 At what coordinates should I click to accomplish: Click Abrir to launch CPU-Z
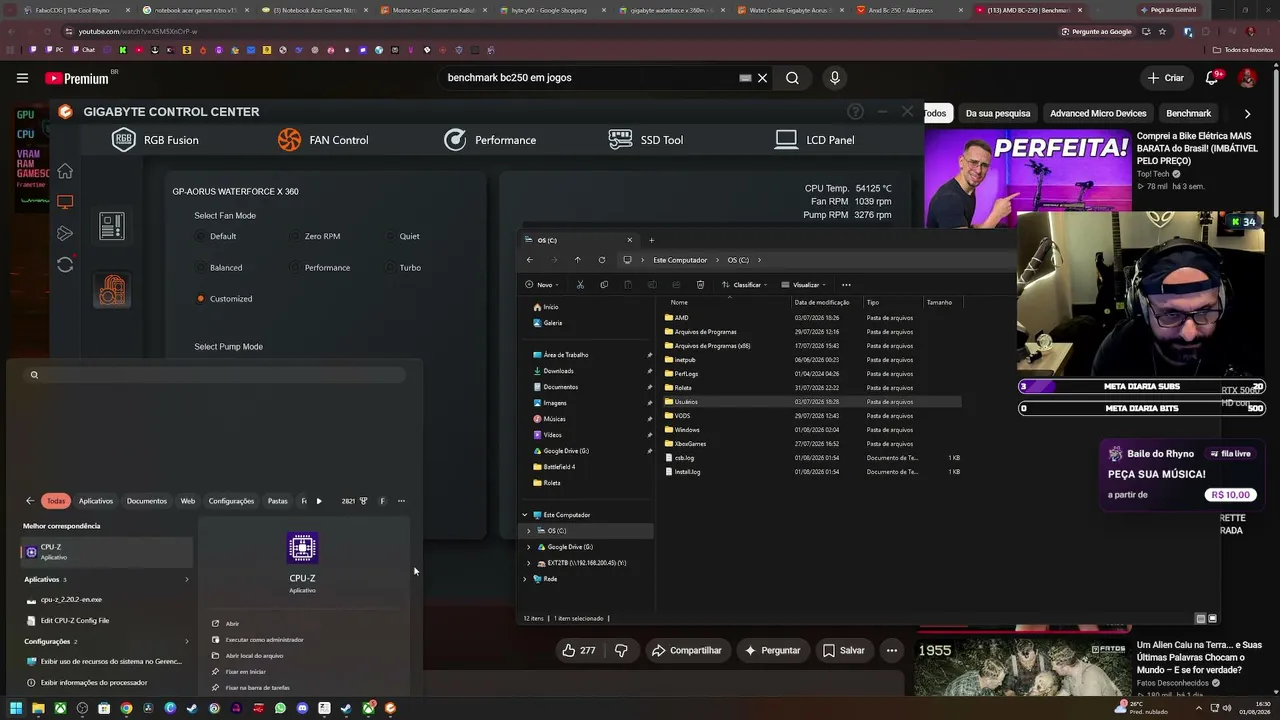(226, 624)
